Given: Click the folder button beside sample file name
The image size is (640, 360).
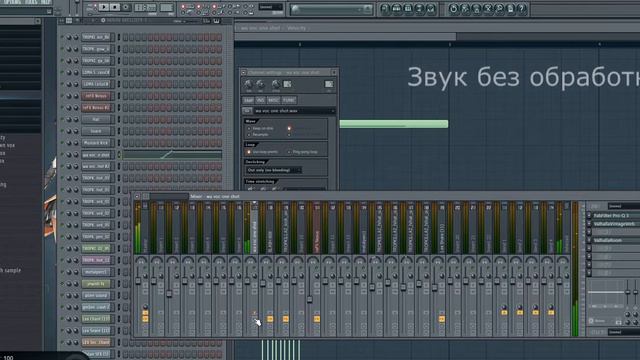Looking at the screenshot, I should click(x=247, y=111).
